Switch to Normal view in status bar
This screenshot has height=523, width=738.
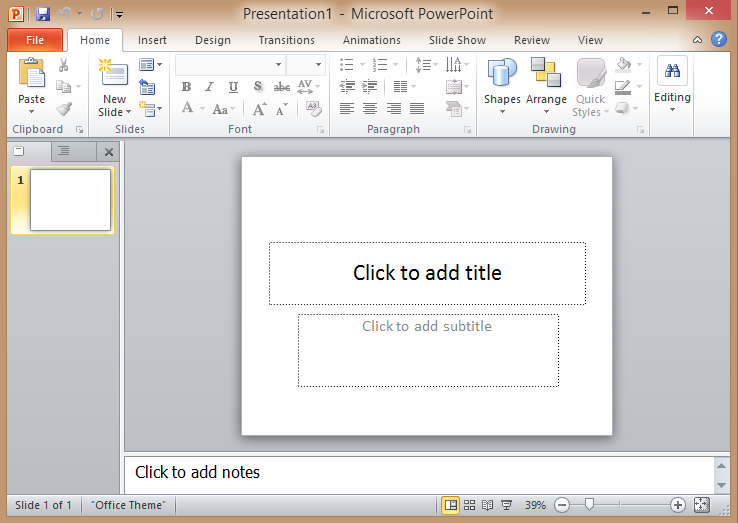pyautogui.click(x=450, y=505)
